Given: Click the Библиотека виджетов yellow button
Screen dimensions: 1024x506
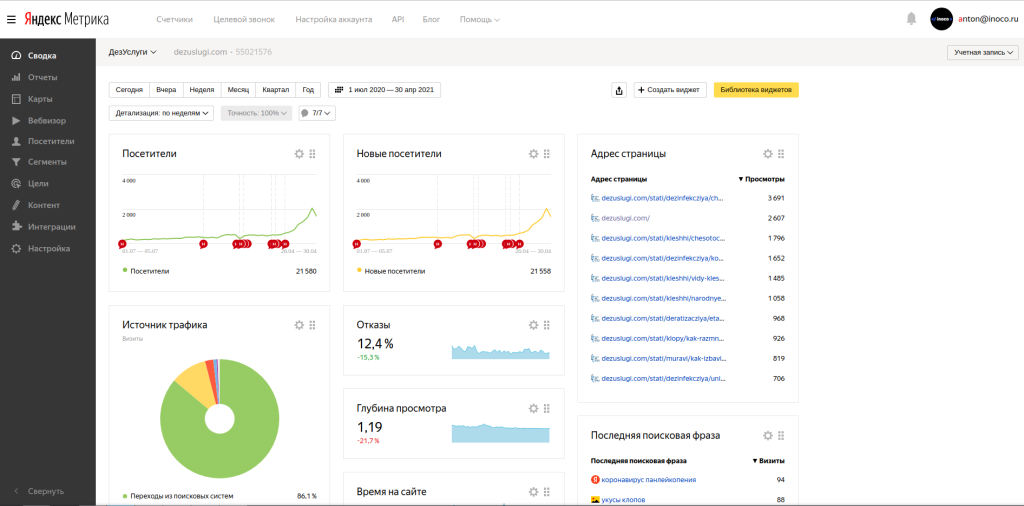Looking at the screenshot, I should 755,90.
